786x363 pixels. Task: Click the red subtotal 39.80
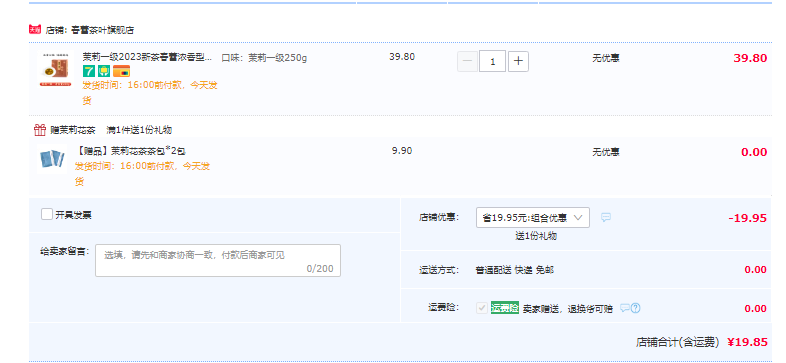point(750,58)
